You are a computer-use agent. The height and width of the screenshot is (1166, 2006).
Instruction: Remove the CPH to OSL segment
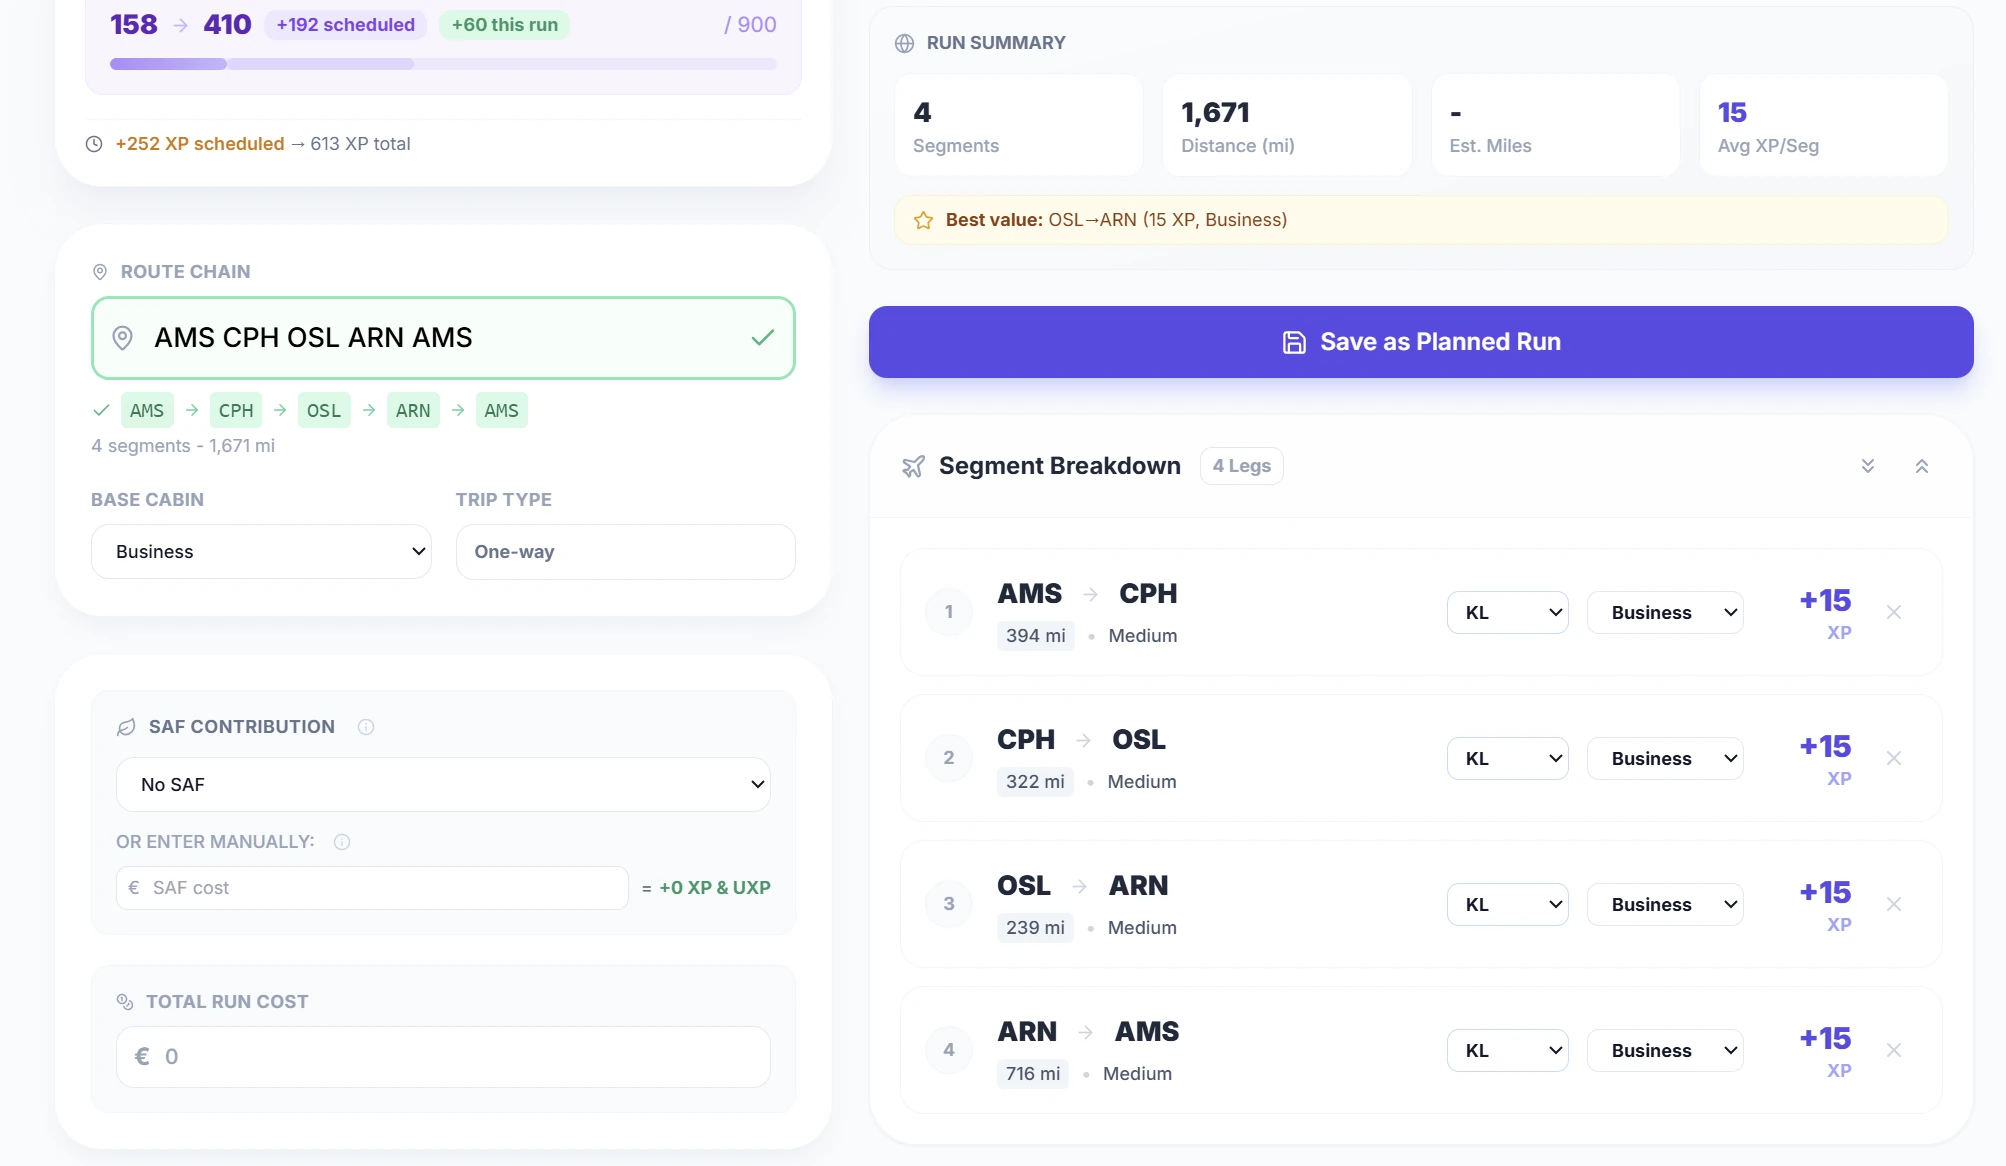[1894, 758]
